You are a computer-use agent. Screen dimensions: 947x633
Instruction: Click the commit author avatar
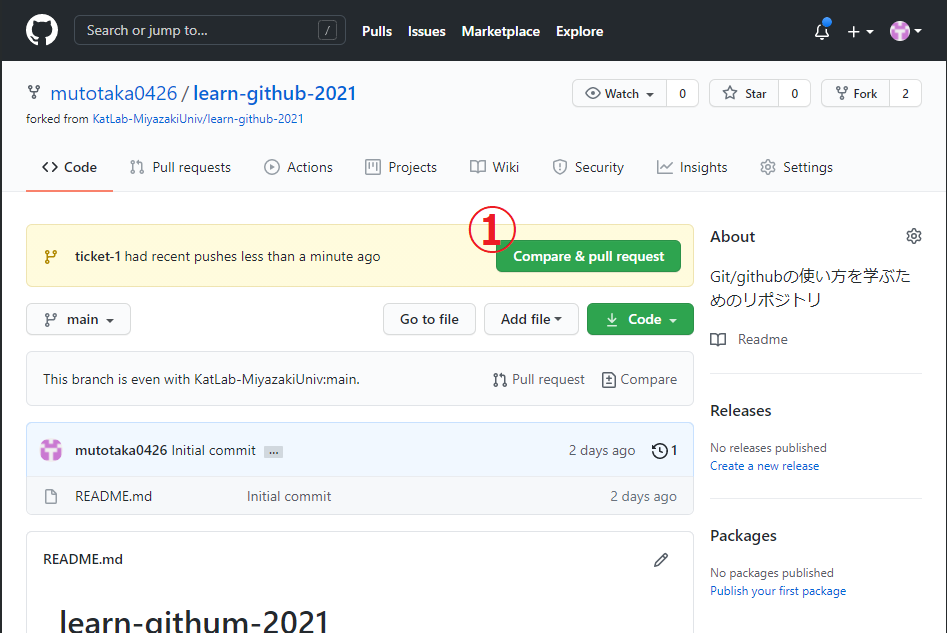coord(51,450)
